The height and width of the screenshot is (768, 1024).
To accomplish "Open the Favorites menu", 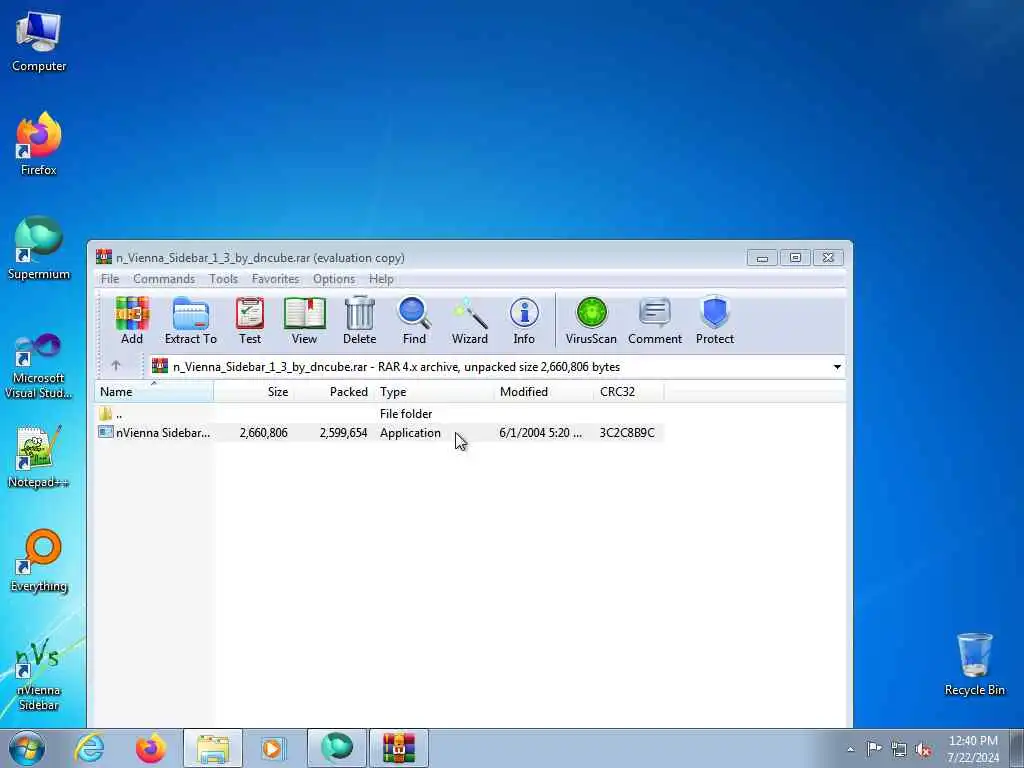I will point(276,279).
